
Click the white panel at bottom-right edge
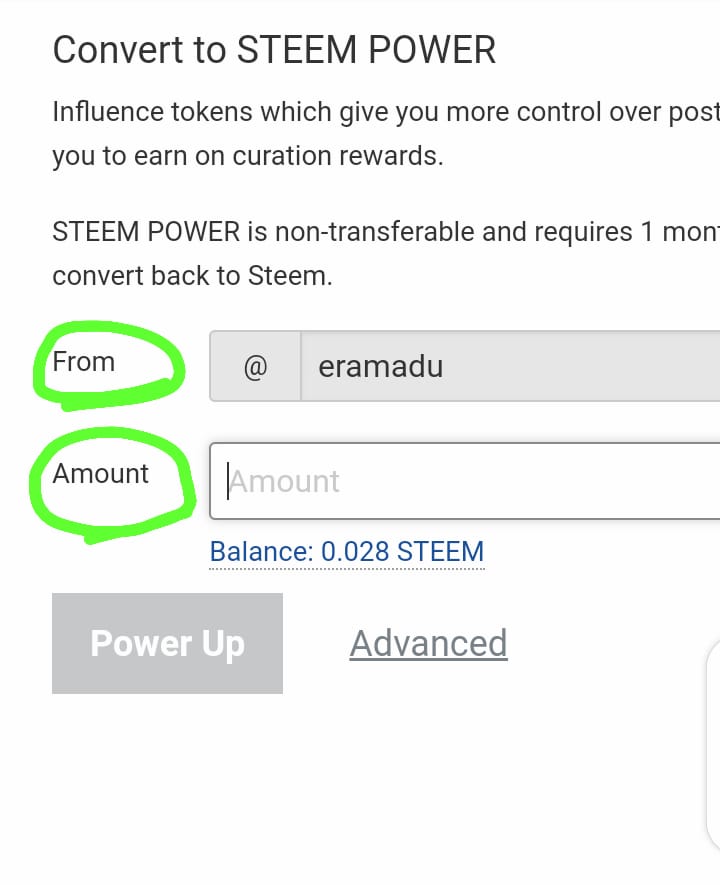tap(712, 760)
